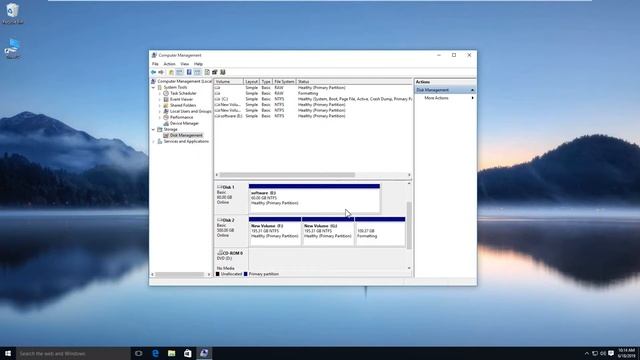Screen dimensions: 640x360
Task: Sort by the File System column header
Action: [284, 82]
